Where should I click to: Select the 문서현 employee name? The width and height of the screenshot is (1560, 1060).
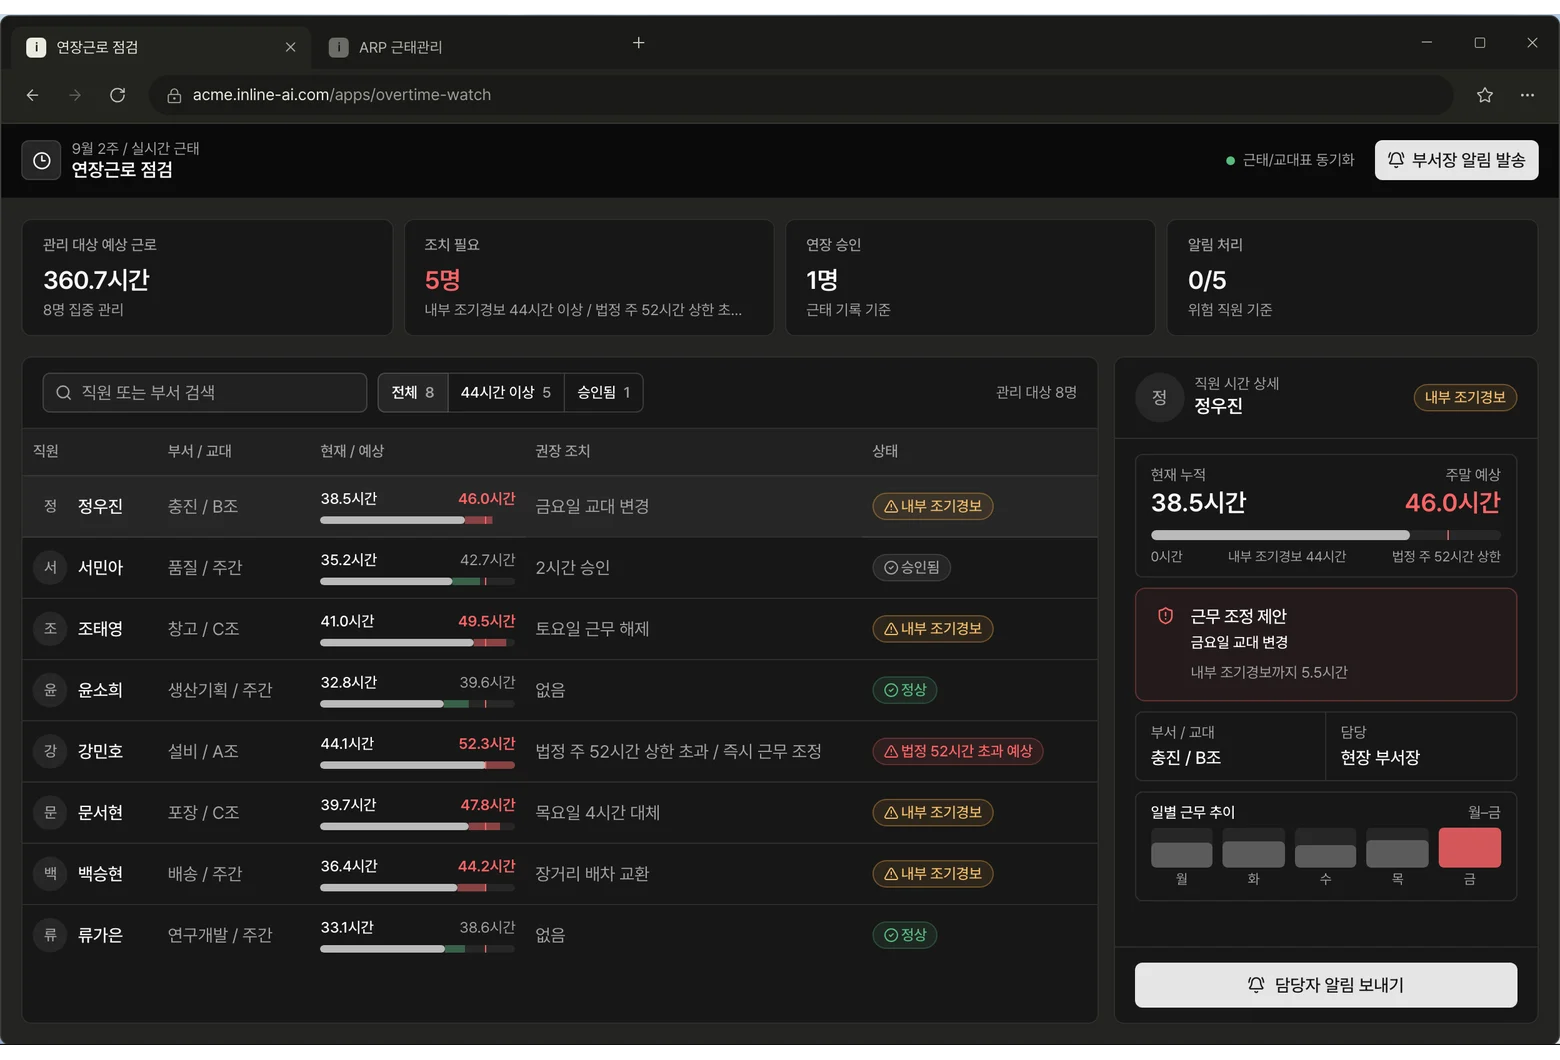click(x=100, y=813)
